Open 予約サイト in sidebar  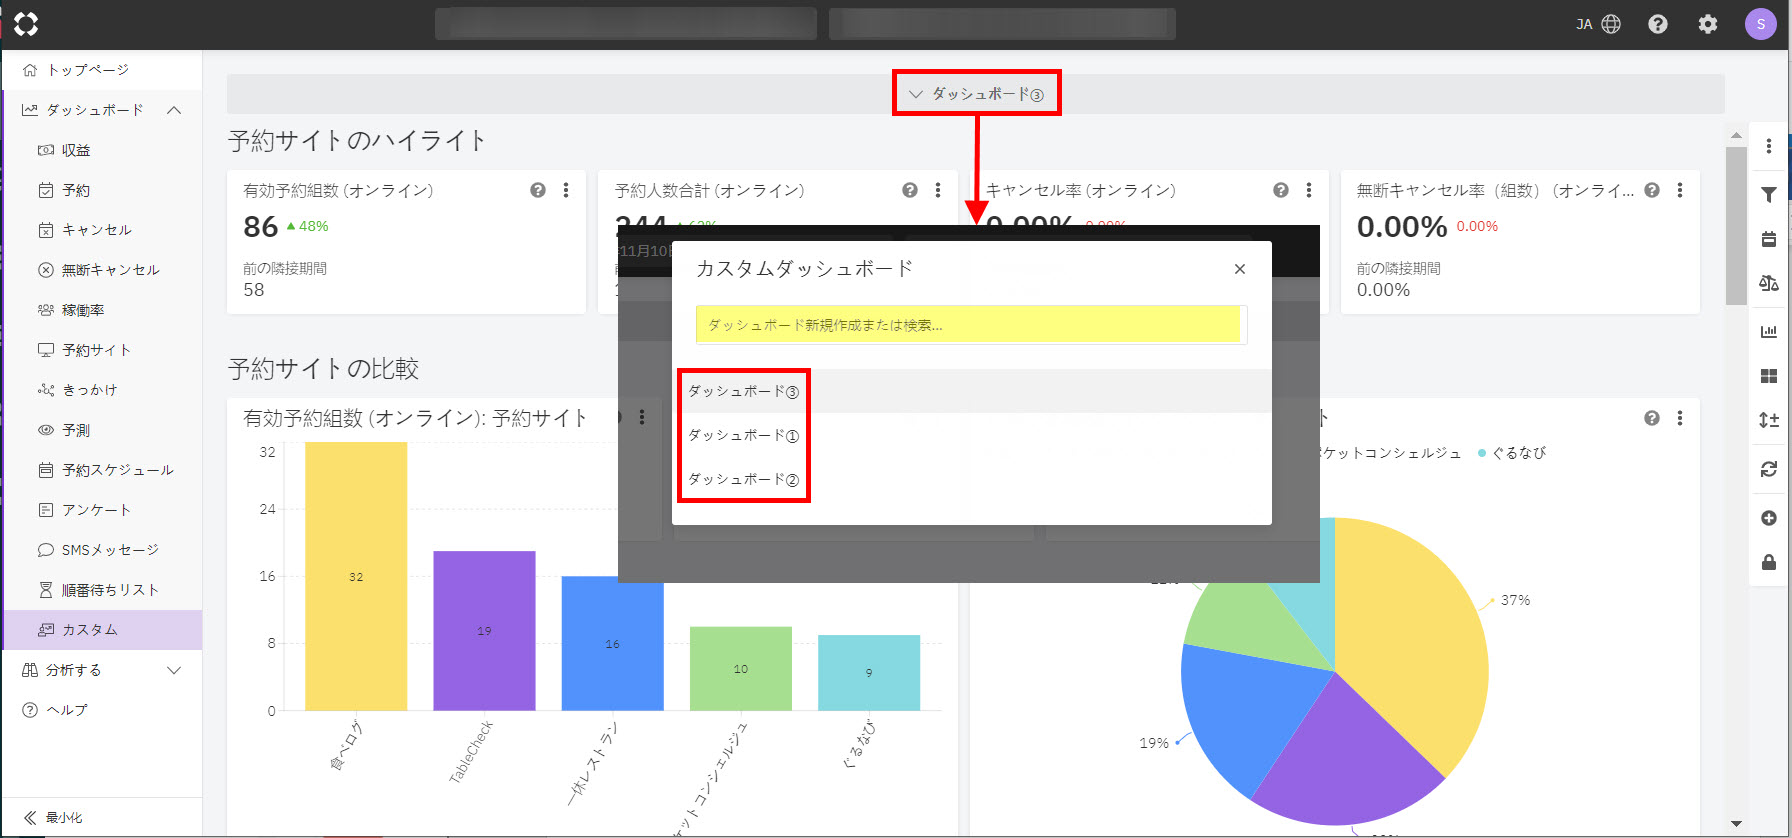pyautogui.click(x=102, y=350)
